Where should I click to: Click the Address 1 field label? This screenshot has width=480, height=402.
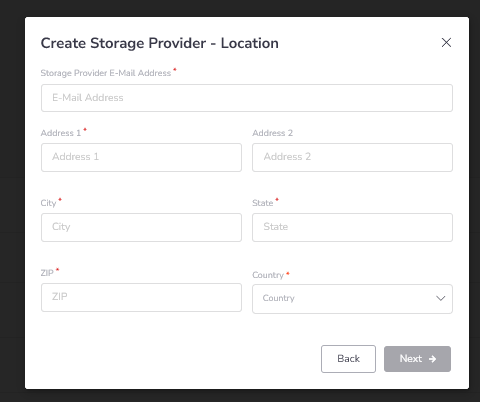click(61, 133)
